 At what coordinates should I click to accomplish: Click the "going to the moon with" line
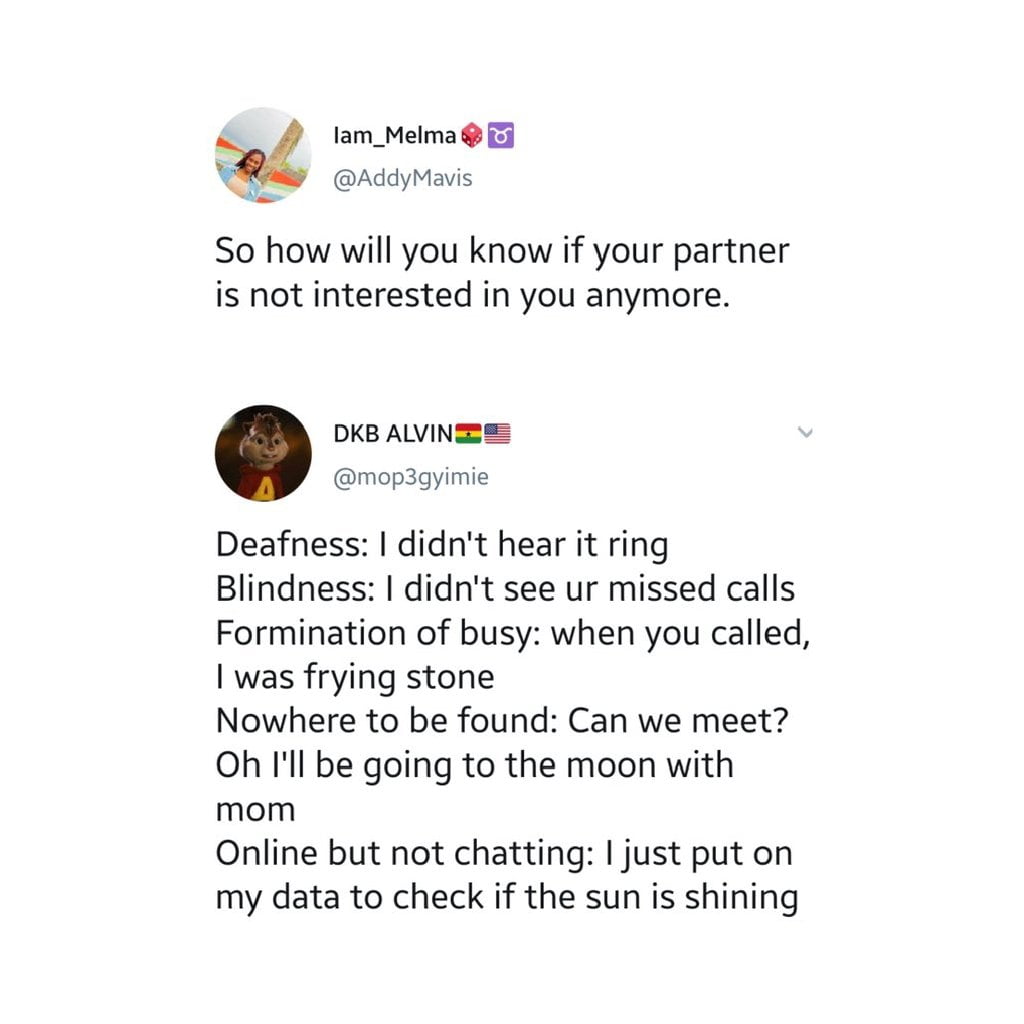(474, 766)
